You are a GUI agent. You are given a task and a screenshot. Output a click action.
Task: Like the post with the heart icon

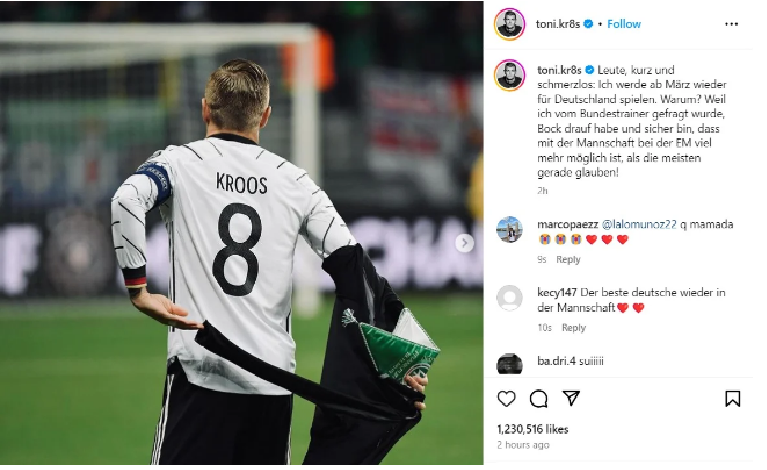[x=506, y=399]
